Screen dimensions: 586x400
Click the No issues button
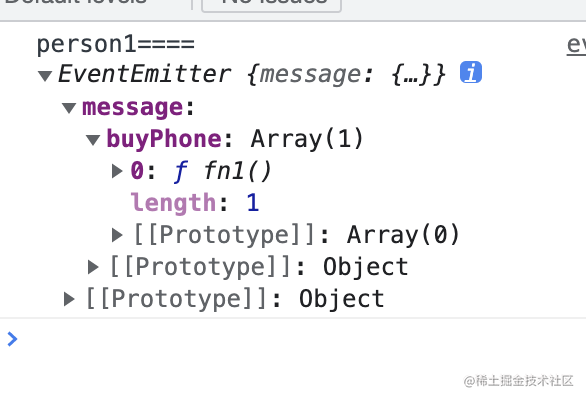click(x=271, y=3)
